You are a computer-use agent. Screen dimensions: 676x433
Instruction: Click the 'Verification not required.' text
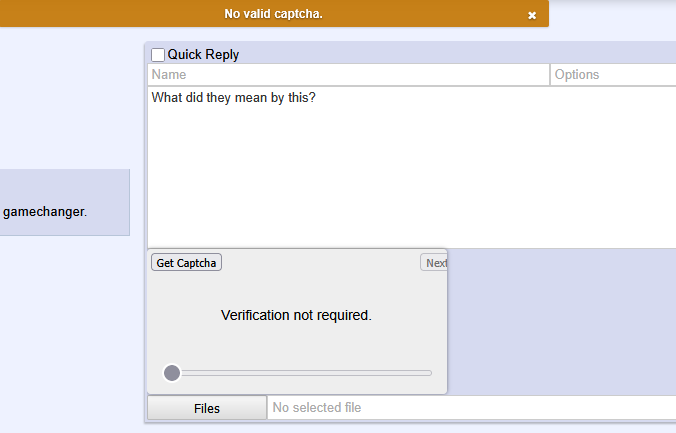click(296, 315)
